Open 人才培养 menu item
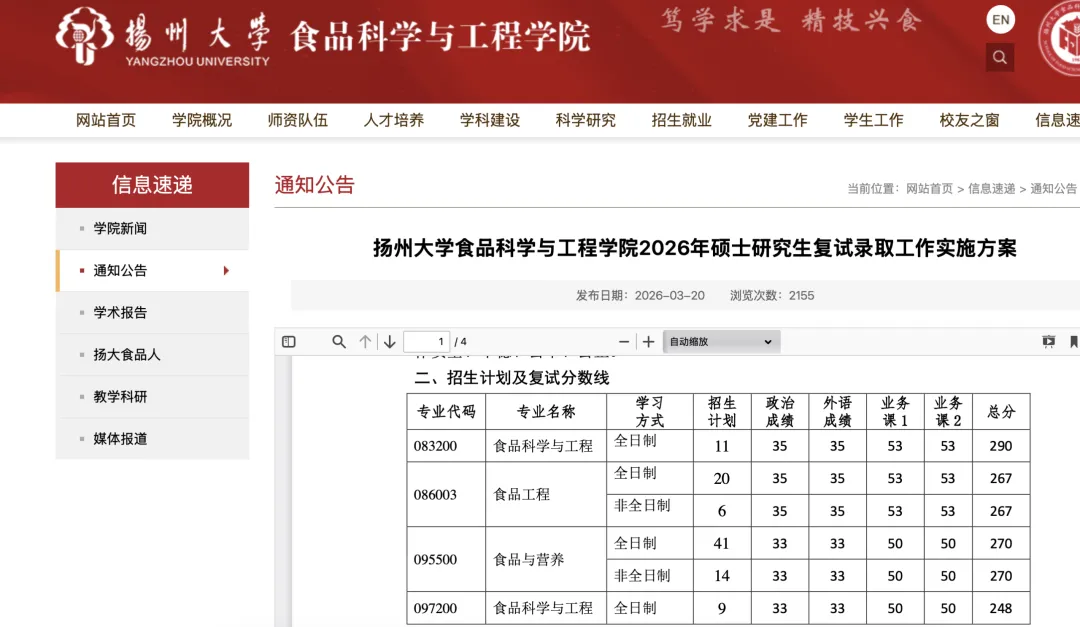The image size is (1080, 627). 393,121
